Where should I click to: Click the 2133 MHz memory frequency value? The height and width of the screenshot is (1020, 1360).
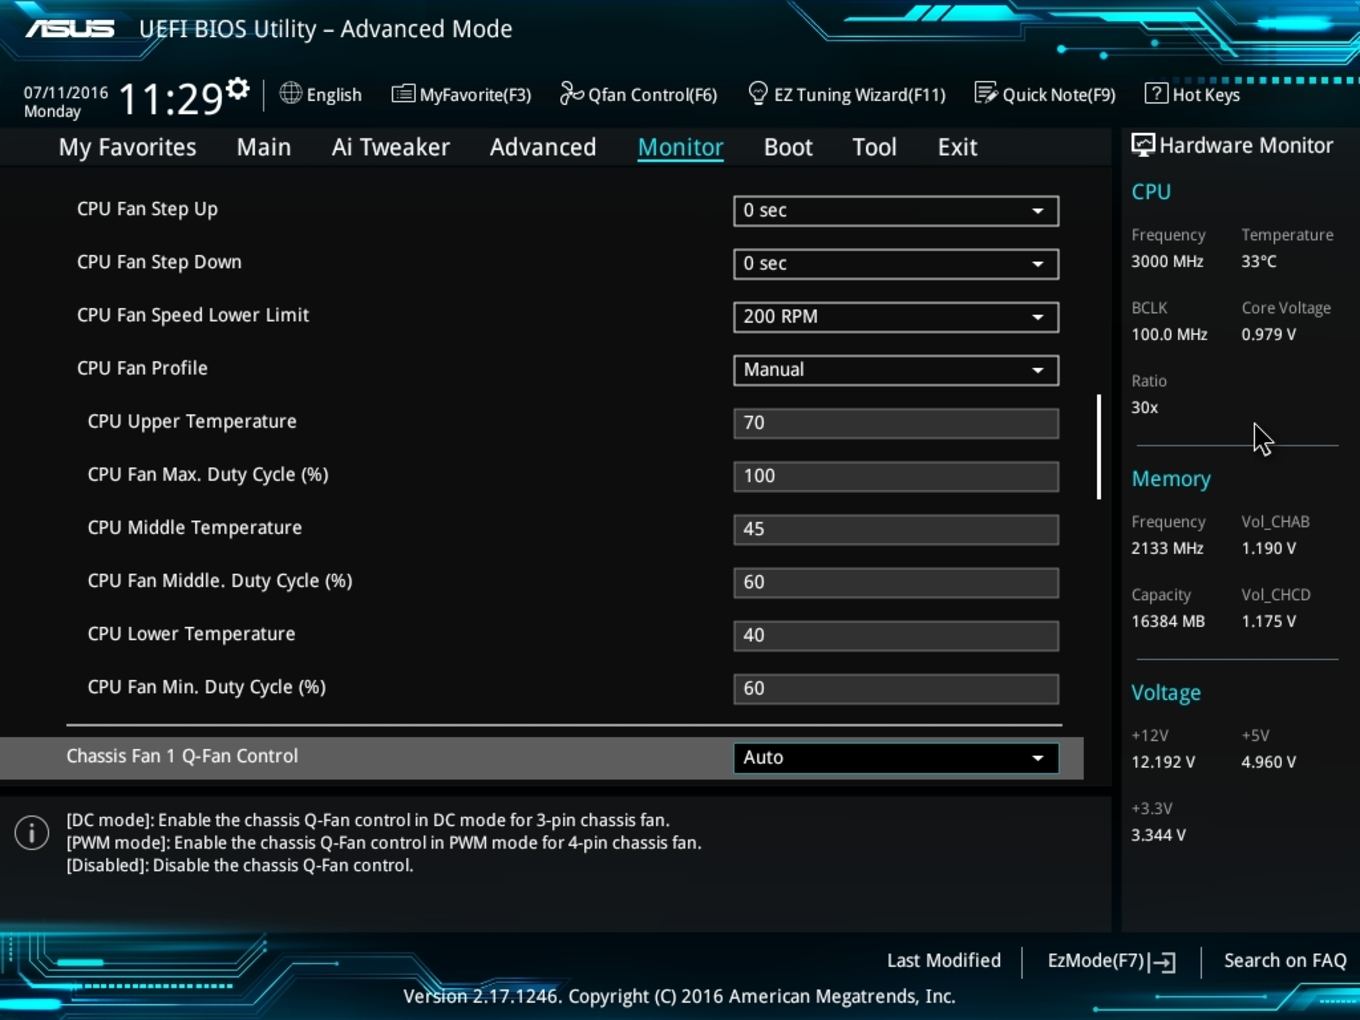1167,548
